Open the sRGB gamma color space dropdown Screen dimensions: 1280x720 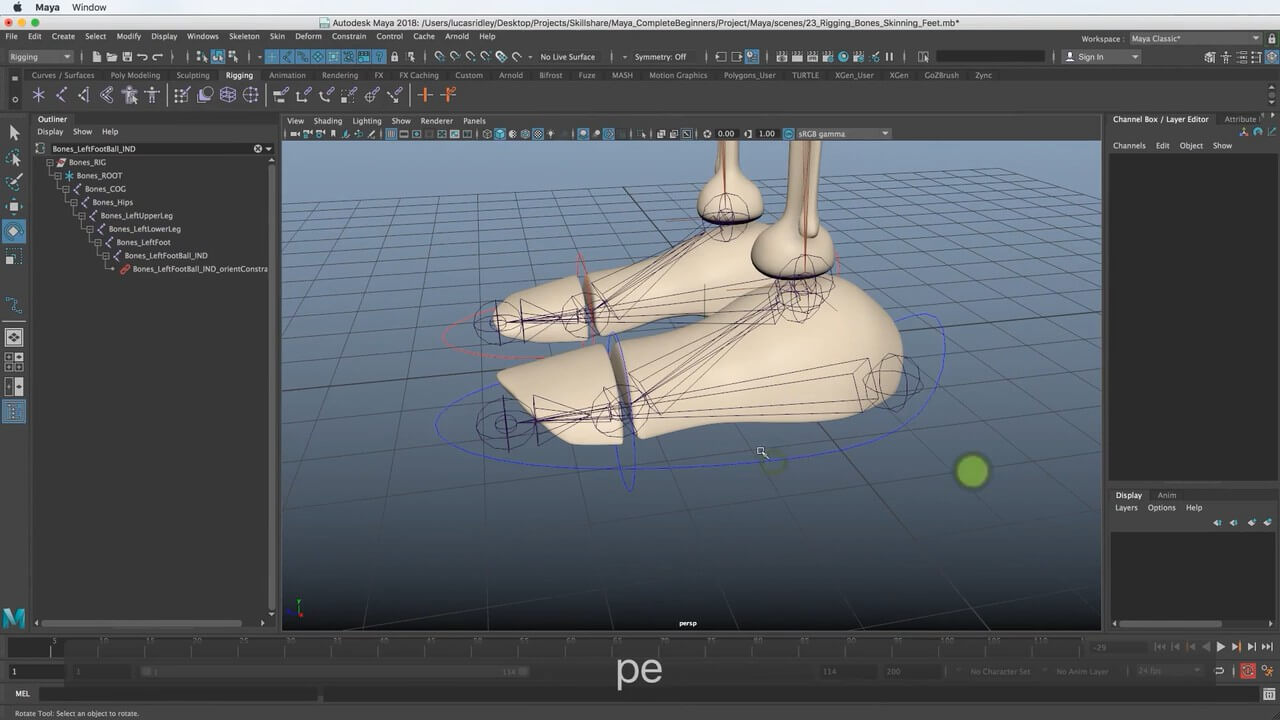click(838, 134)
